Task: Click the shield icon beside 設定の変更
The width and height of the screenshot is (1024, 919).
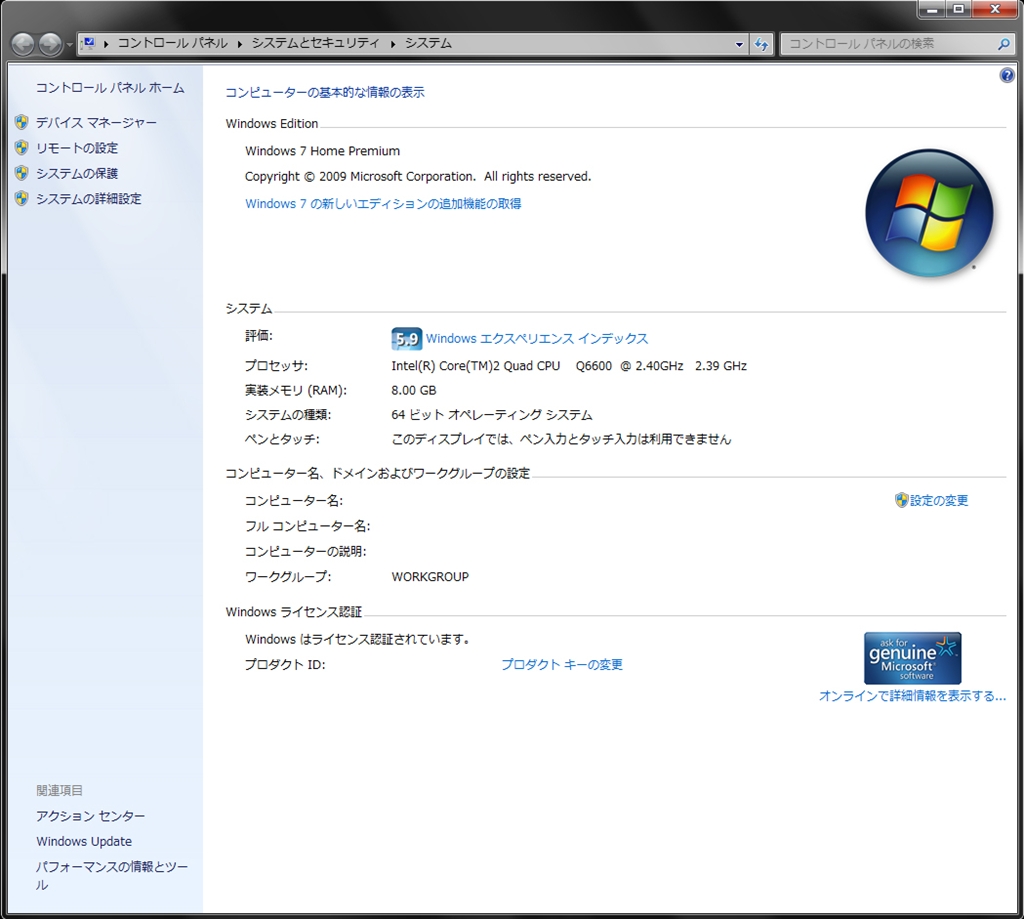Action: point(902,500)
